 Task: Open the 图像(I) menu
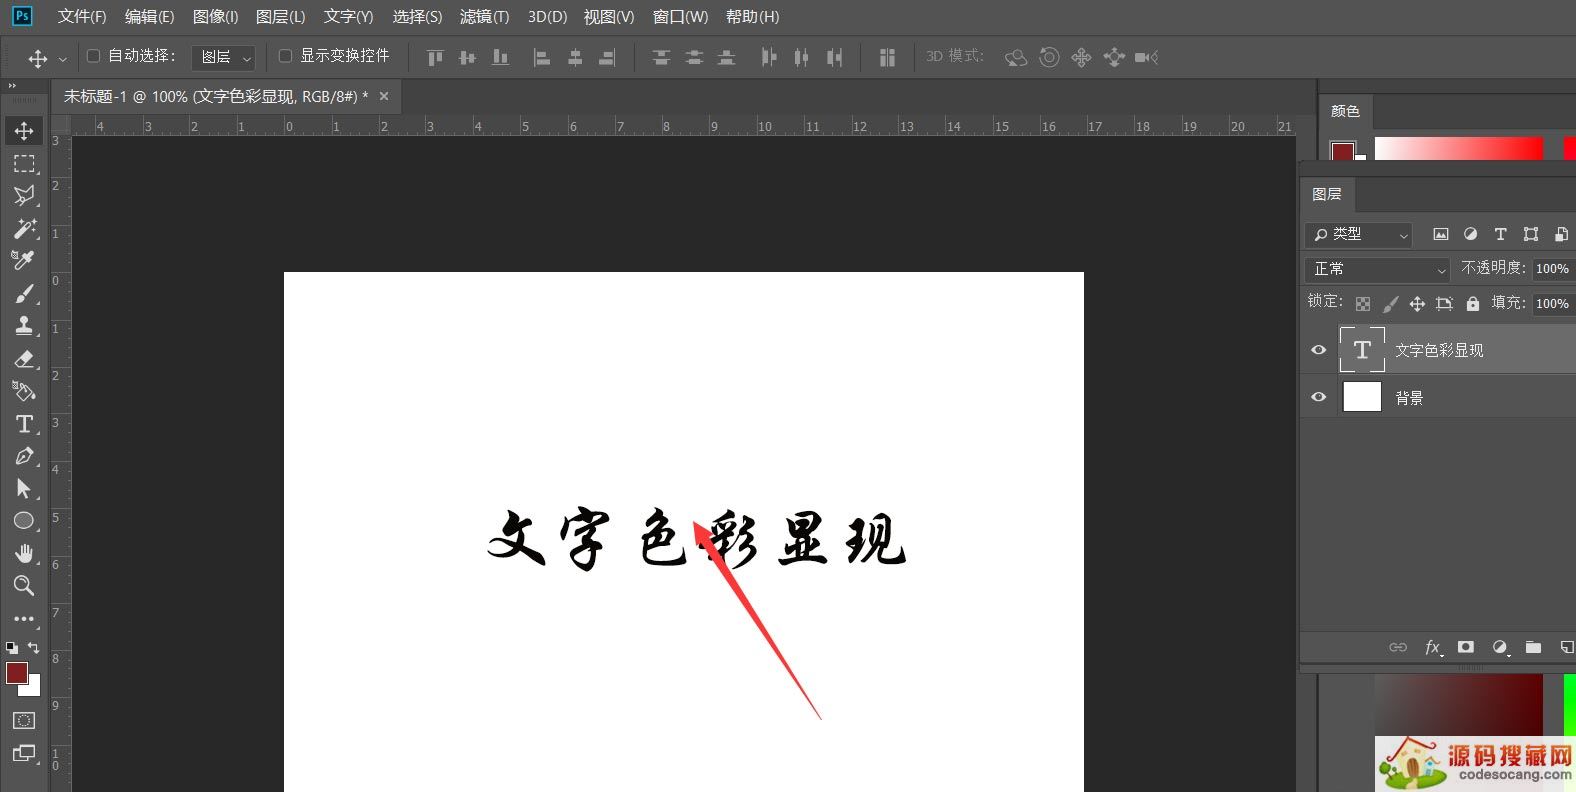tap(215, 17)
